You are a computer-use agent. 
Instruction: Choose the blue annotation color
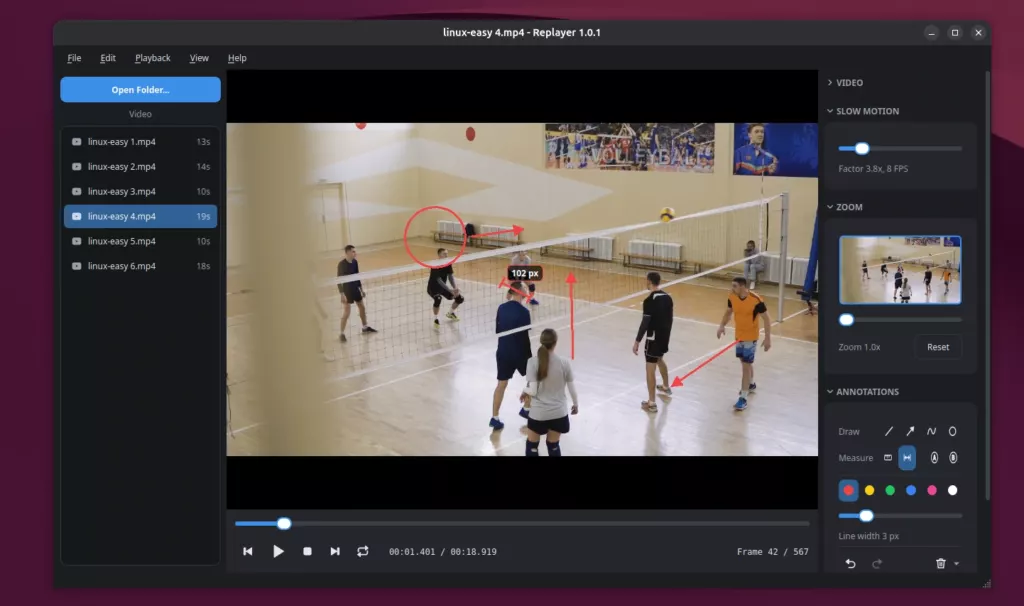[x=911, y=490]
